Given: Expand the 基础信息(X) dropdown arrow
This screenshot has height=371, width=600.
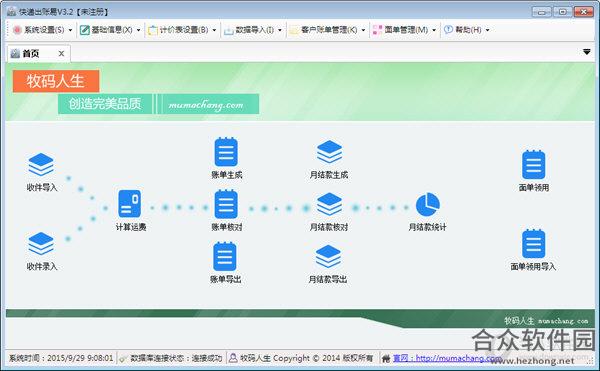Looking at the screenshot, I should (x=138, y=30).
